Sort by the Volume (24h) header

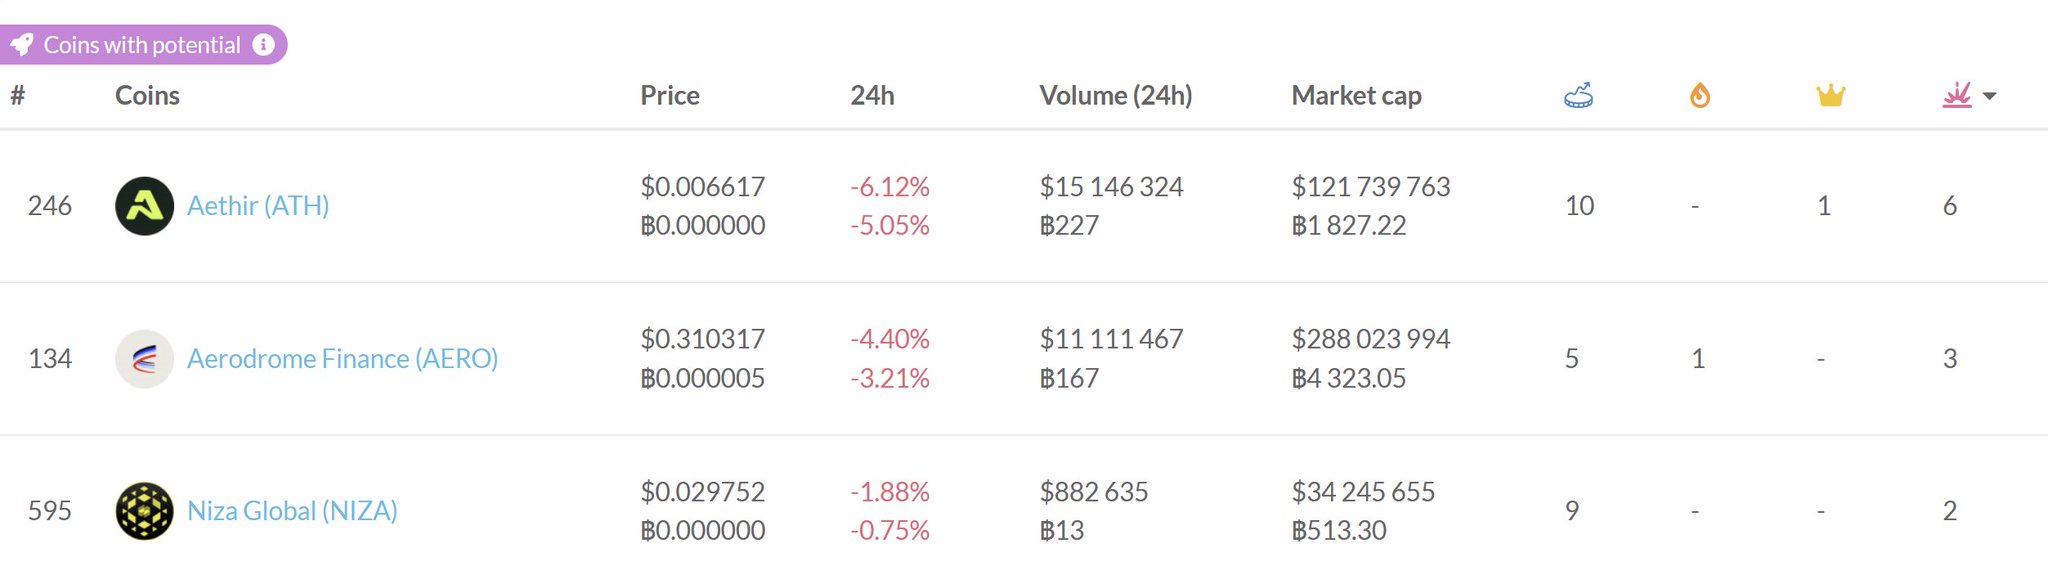pos(1115,96)
